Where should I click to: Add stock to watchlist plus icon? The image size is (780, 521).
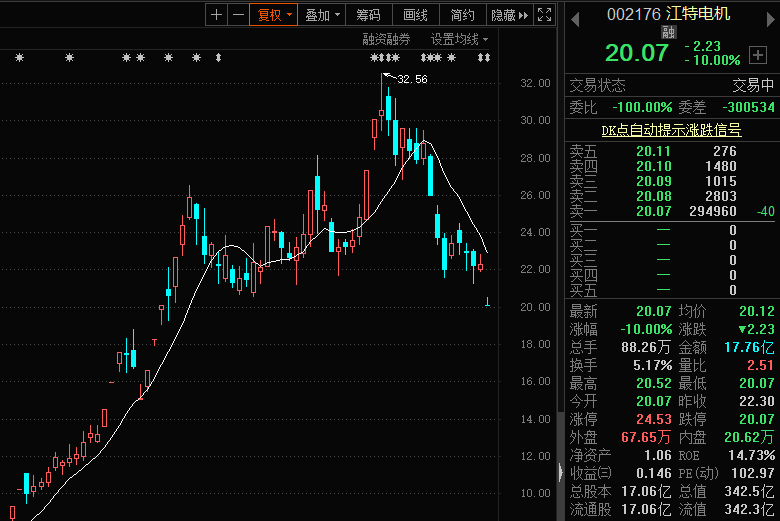(x=758, y=55)
